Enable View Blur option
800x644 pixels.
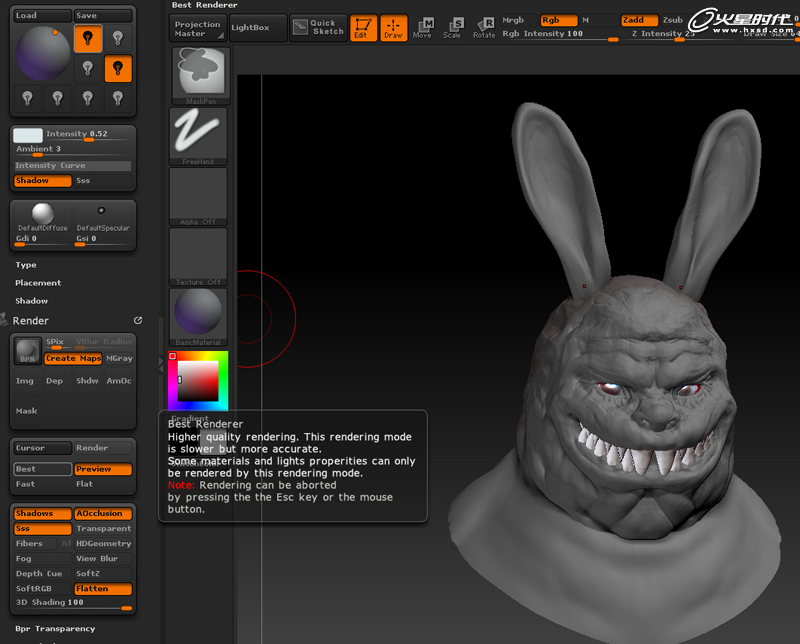pos(103,559)
